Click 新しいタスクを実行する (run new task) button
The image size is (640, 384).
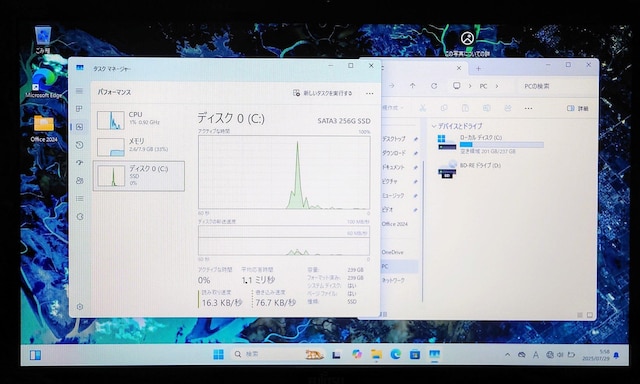pyautogui.click(x=322, y=93)
